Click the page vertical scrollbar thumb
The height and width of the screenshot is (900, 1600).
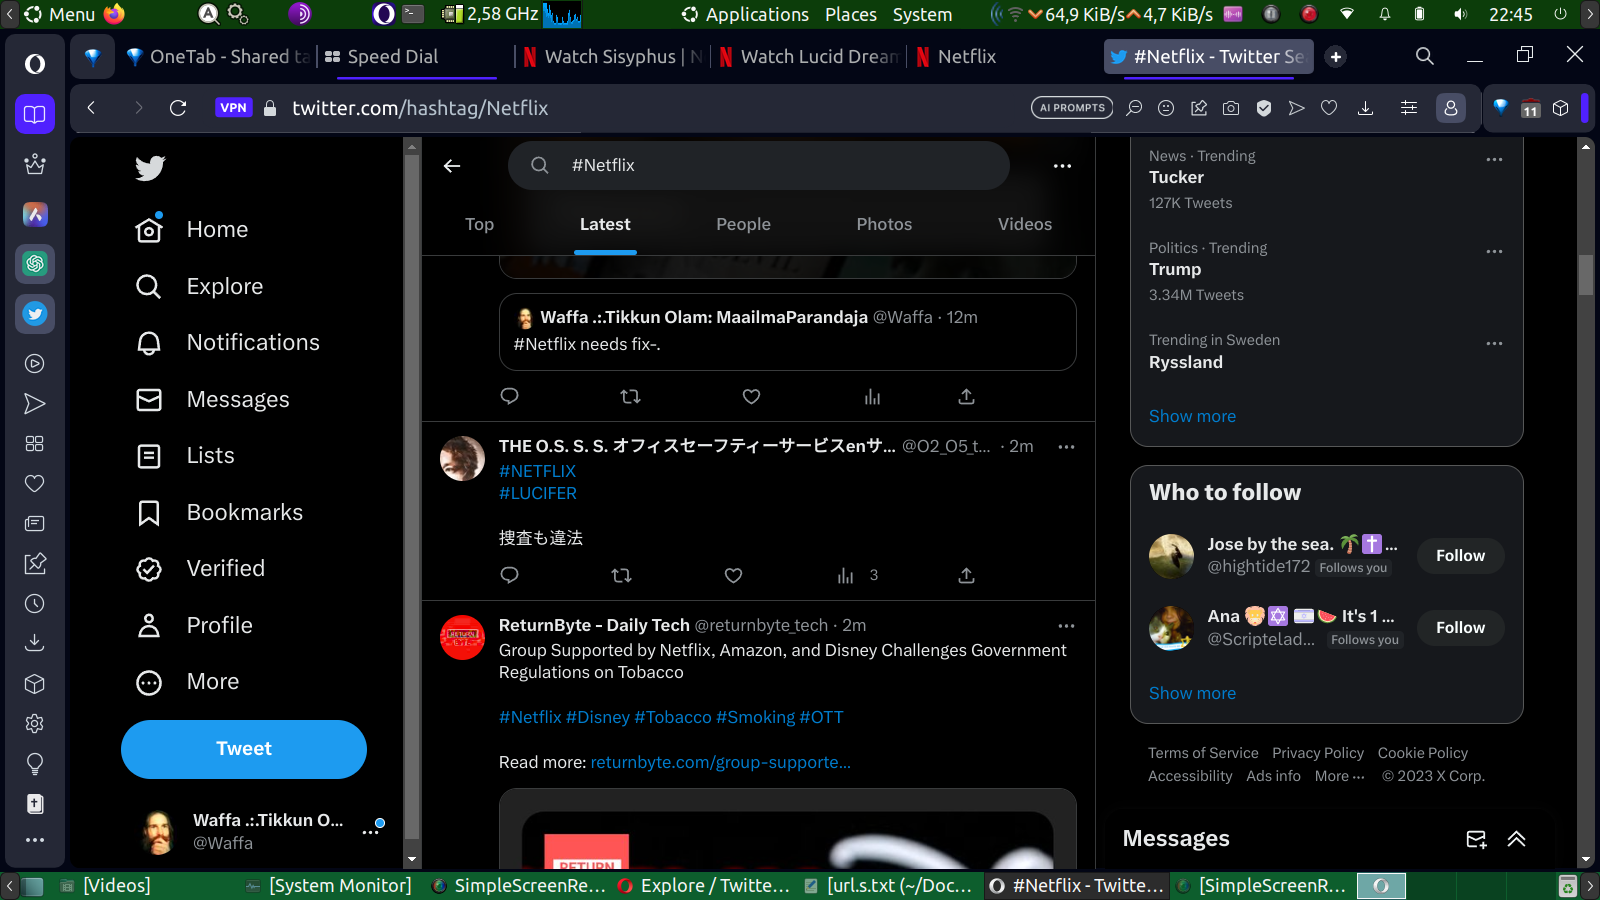[x=1586, y=275]
